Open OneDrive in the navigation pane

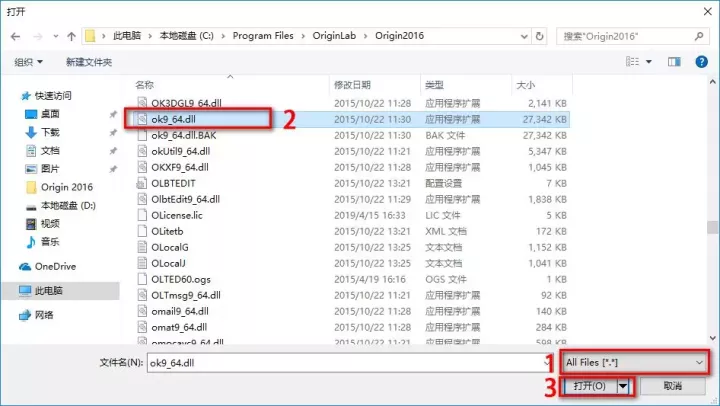(54, 266)
